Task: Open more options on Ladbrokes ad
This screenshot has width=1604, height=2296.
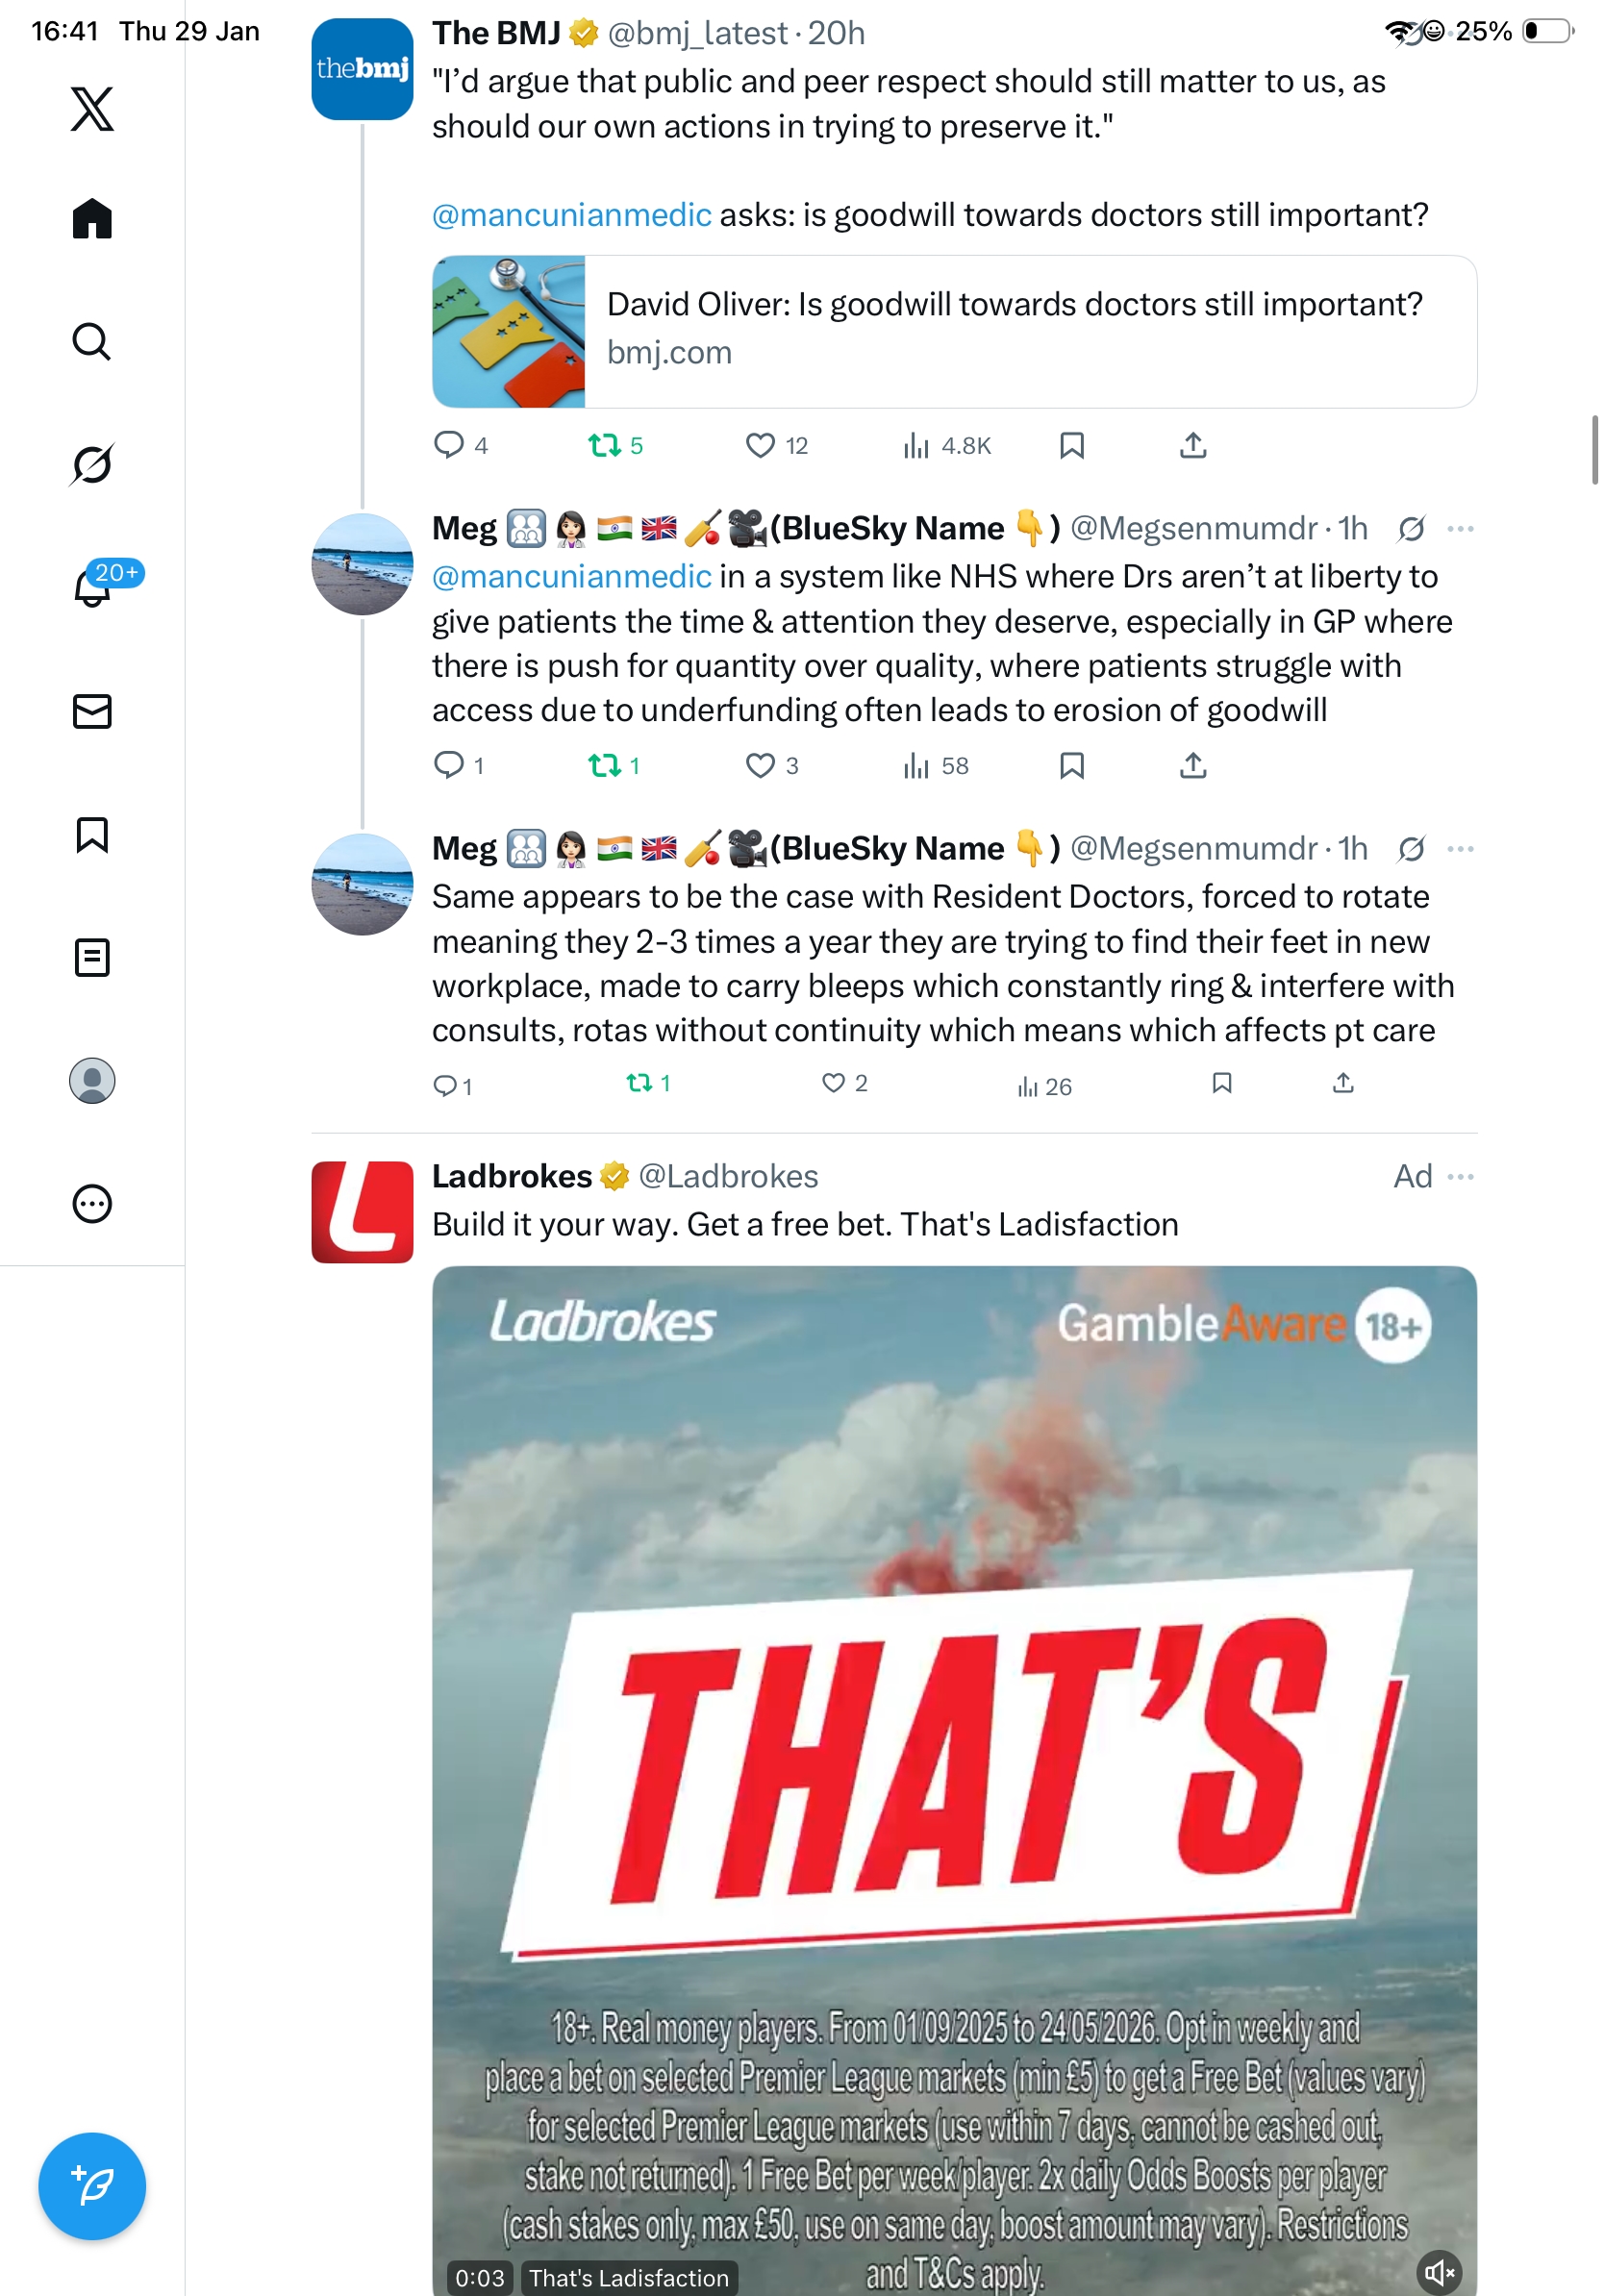Action: [x=1460, y=1177]
